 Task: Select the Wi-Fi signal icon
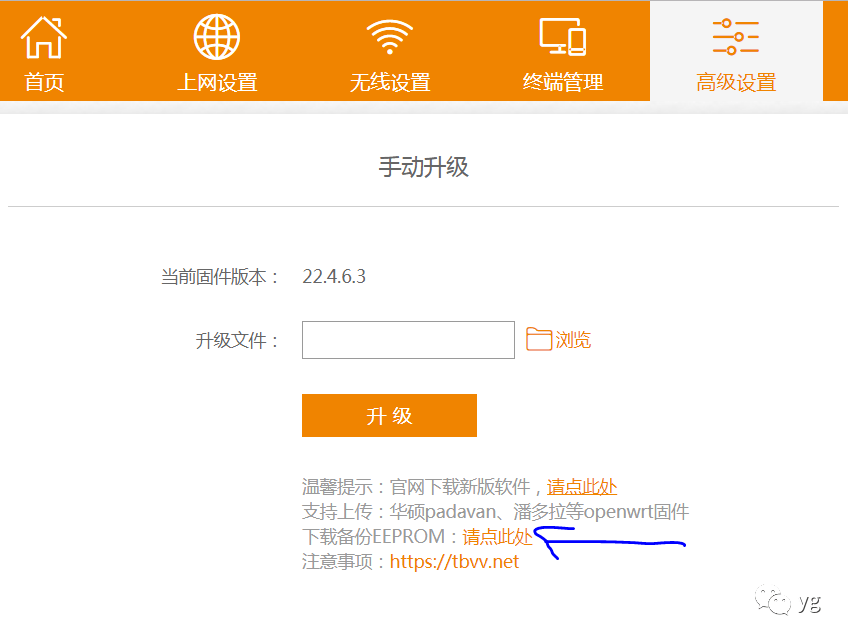[390, 37]
